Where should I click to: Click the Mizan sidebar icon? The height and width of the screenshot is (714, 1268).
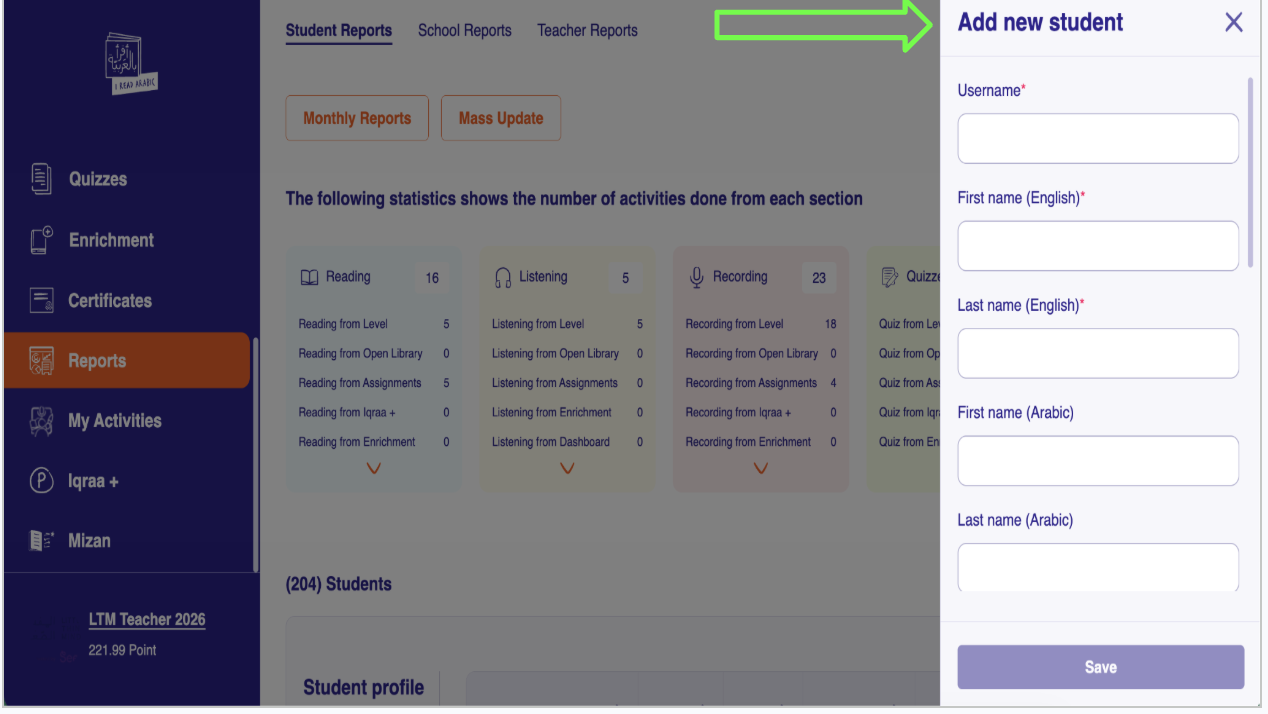pyautogui.click(x=41, y=541)
